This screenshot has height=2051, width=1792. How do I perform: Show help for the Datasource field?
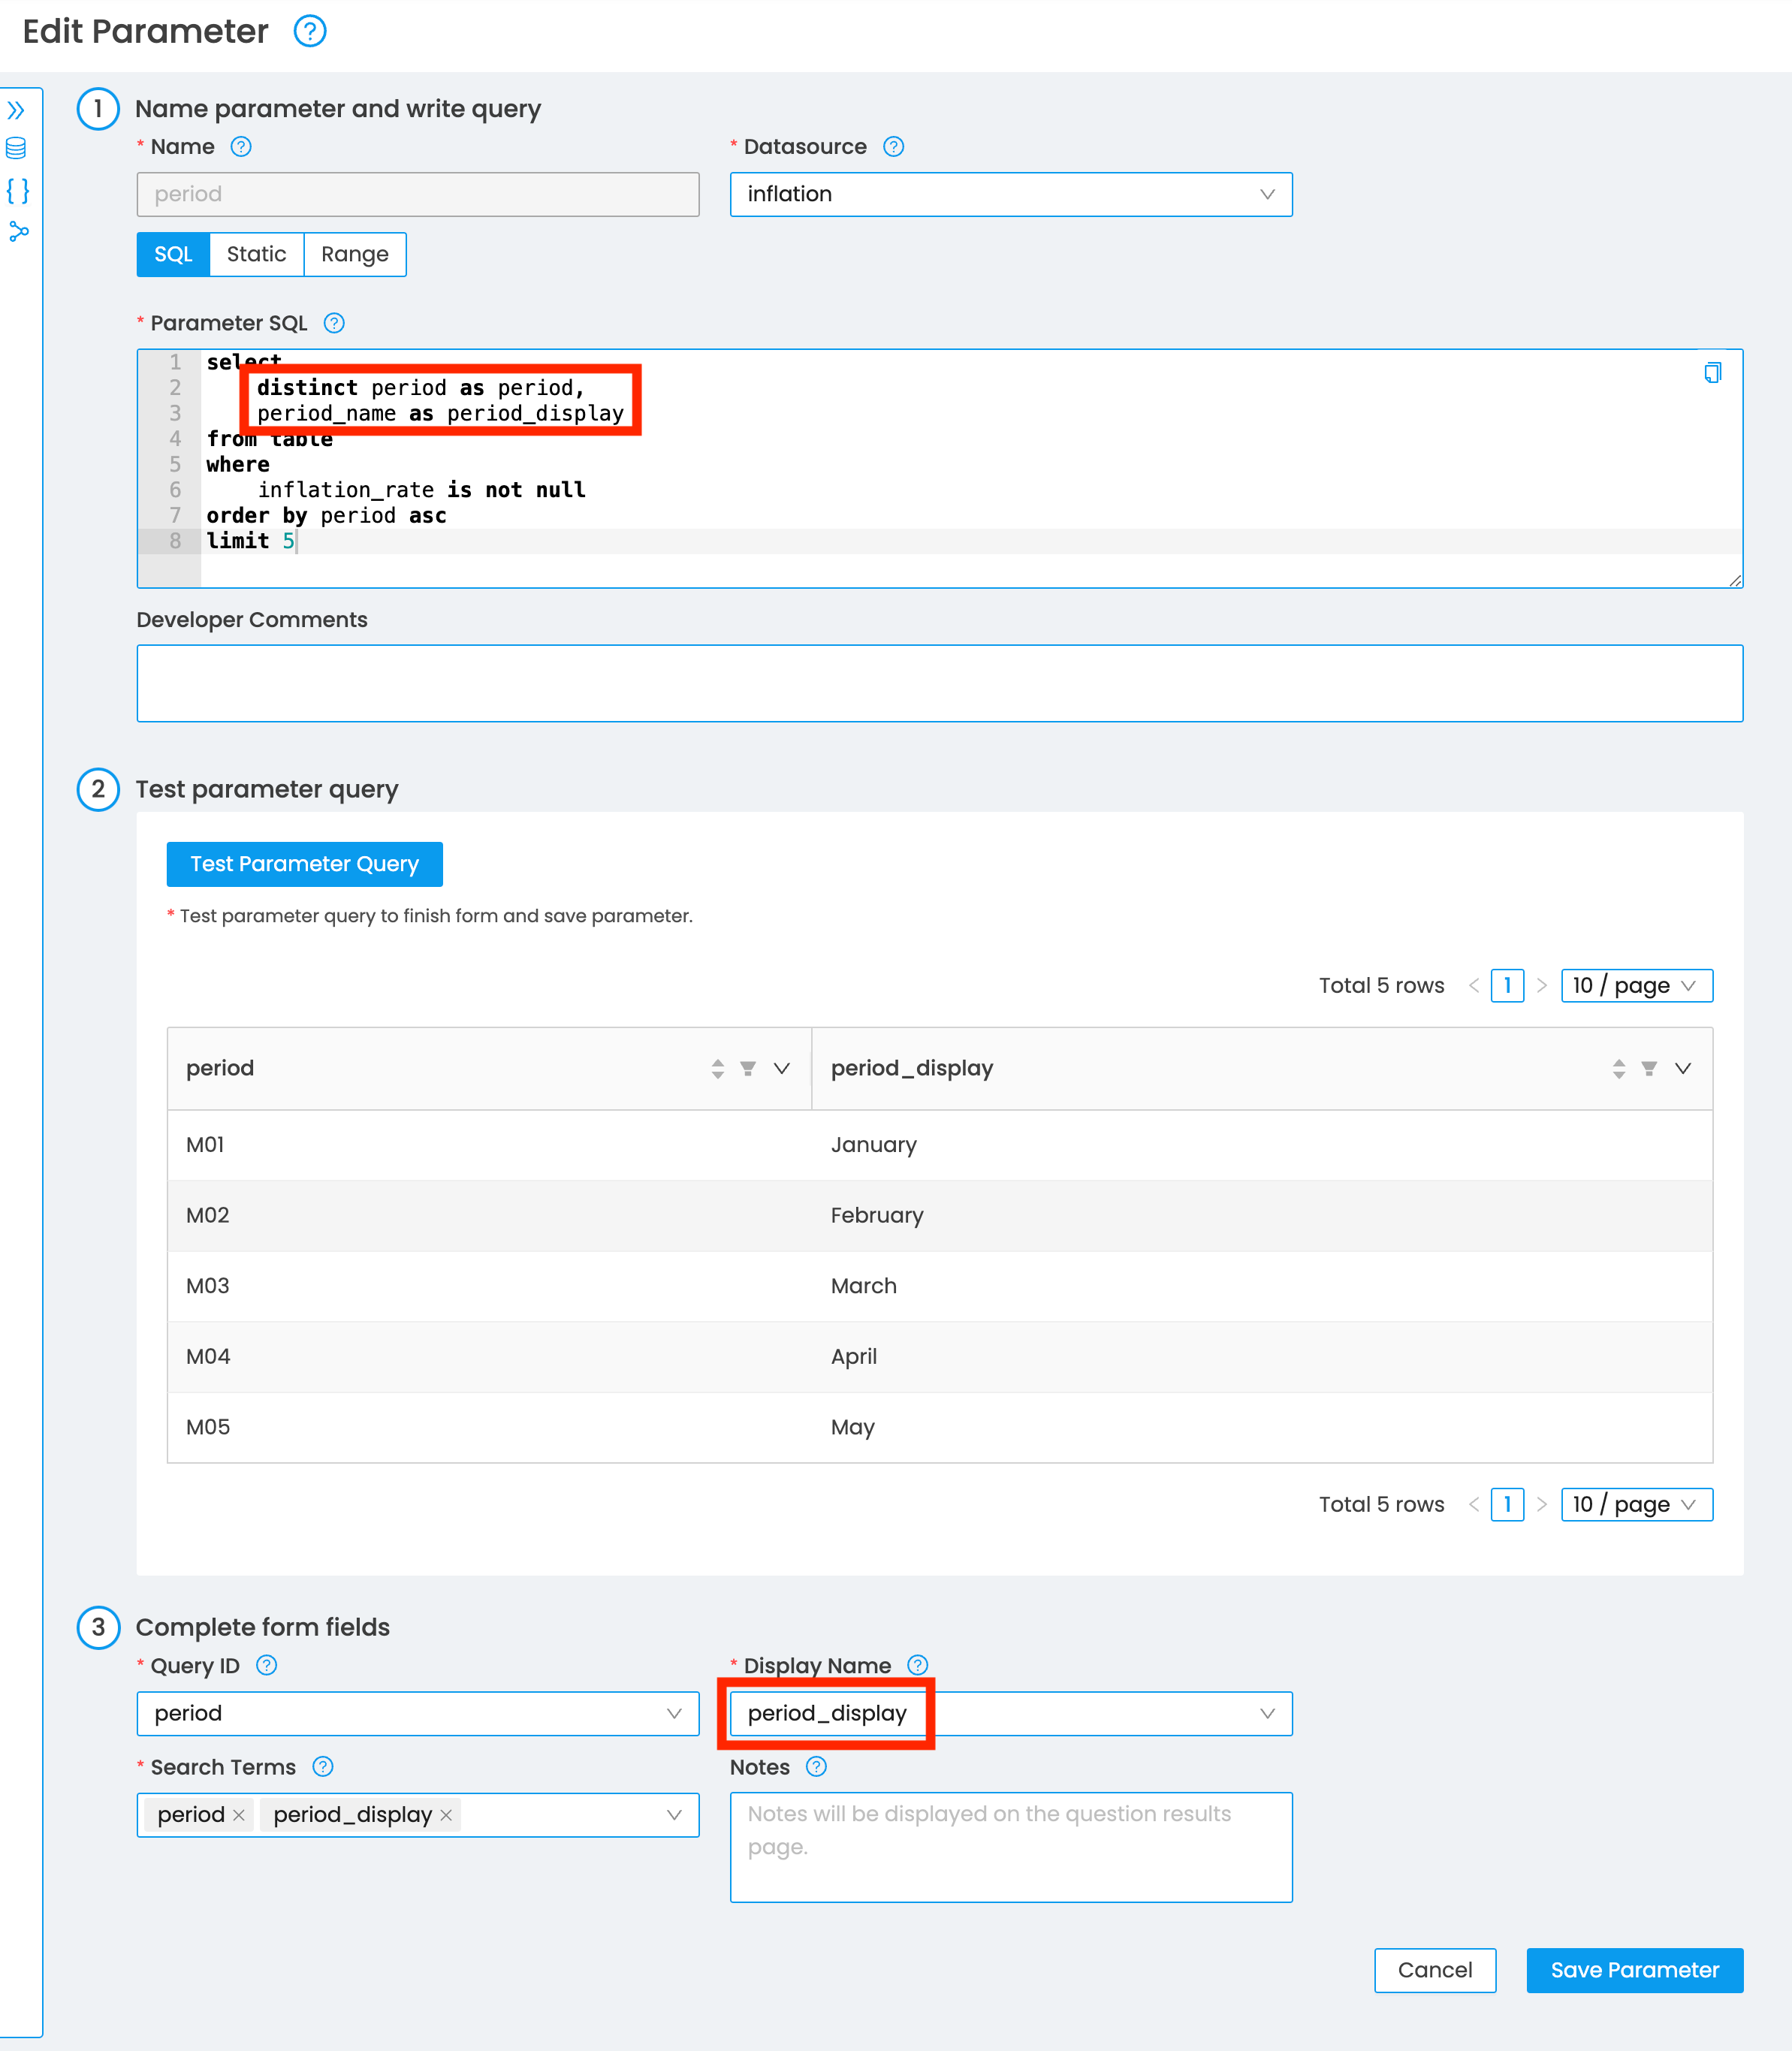coord(894,147)
